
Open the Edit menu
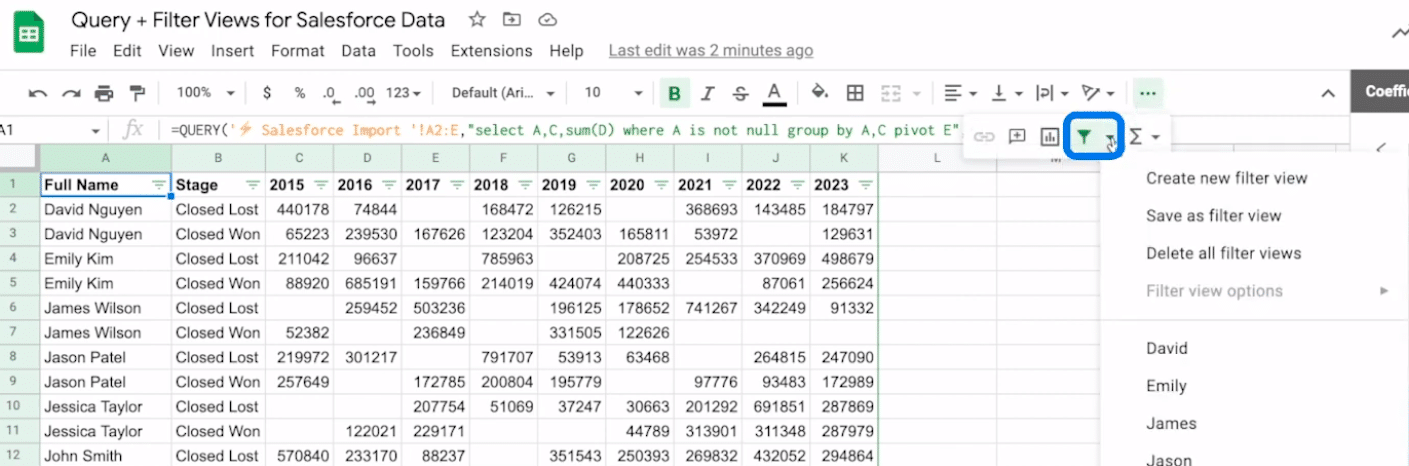(127, 51)
